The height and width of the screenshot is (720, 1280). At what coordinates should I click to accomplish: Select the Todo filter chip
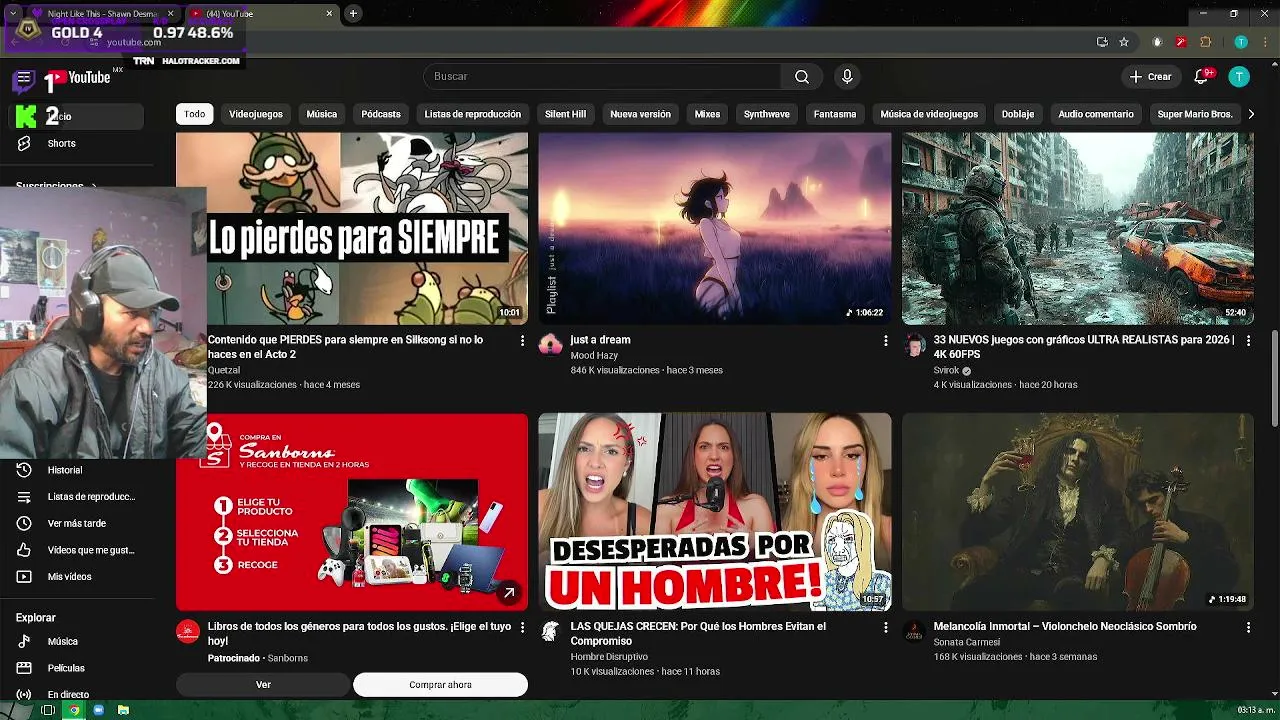[x=195, y=114]
